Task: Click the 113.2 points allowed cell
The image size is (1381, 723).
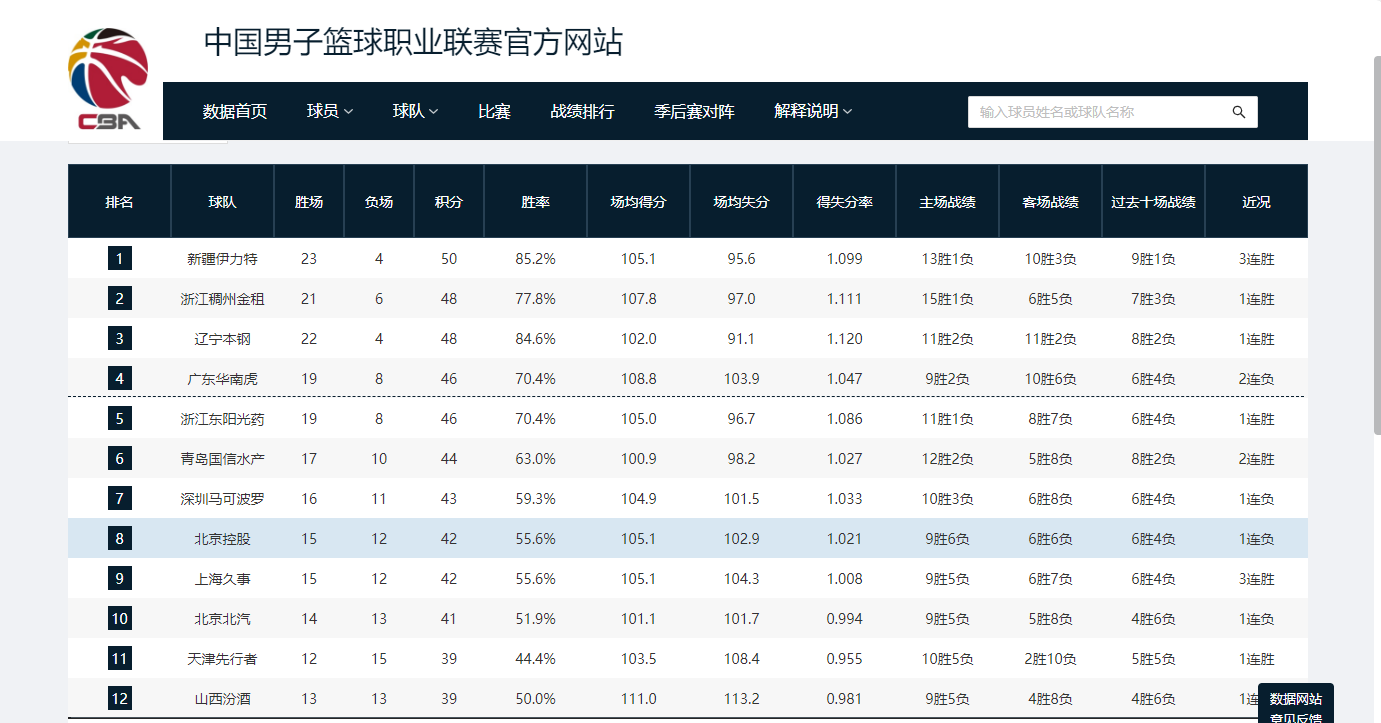Action: (x=741, y=699)
